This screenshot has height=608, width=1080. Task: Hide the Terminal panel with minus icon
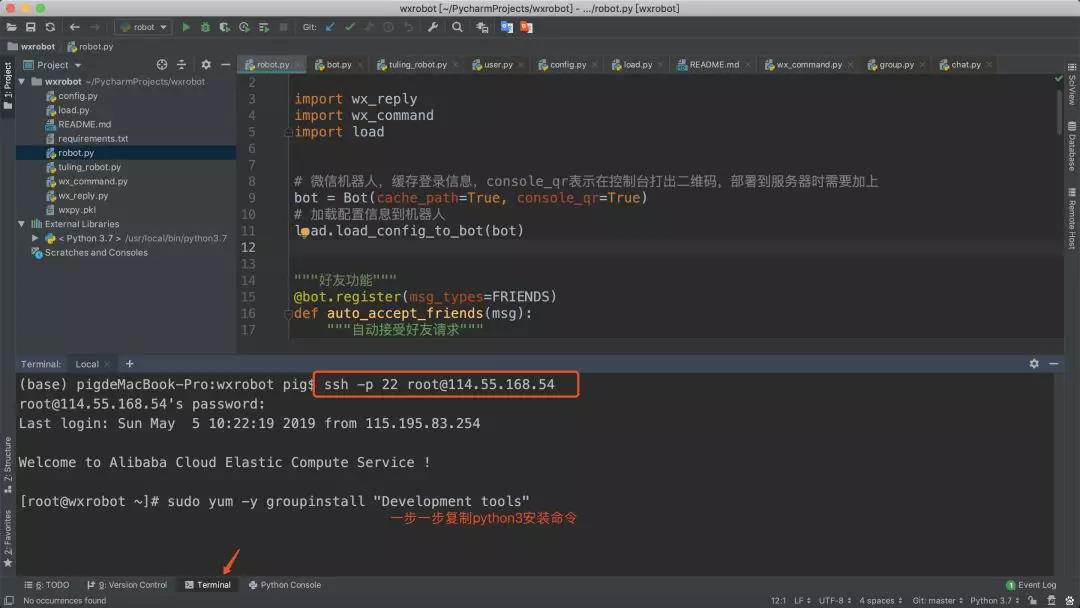click(x=1054, y=364)
